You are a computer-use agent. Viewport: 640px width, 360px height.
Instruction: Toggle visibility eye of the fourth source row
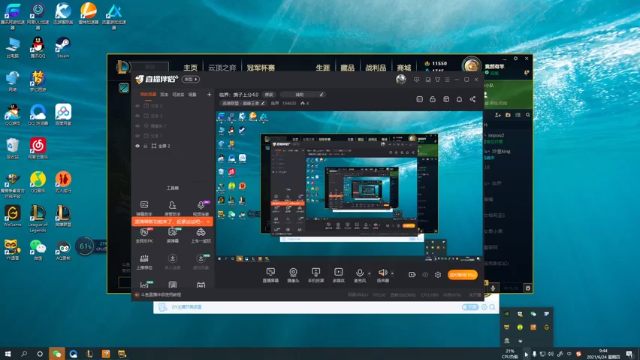(138, 136)
